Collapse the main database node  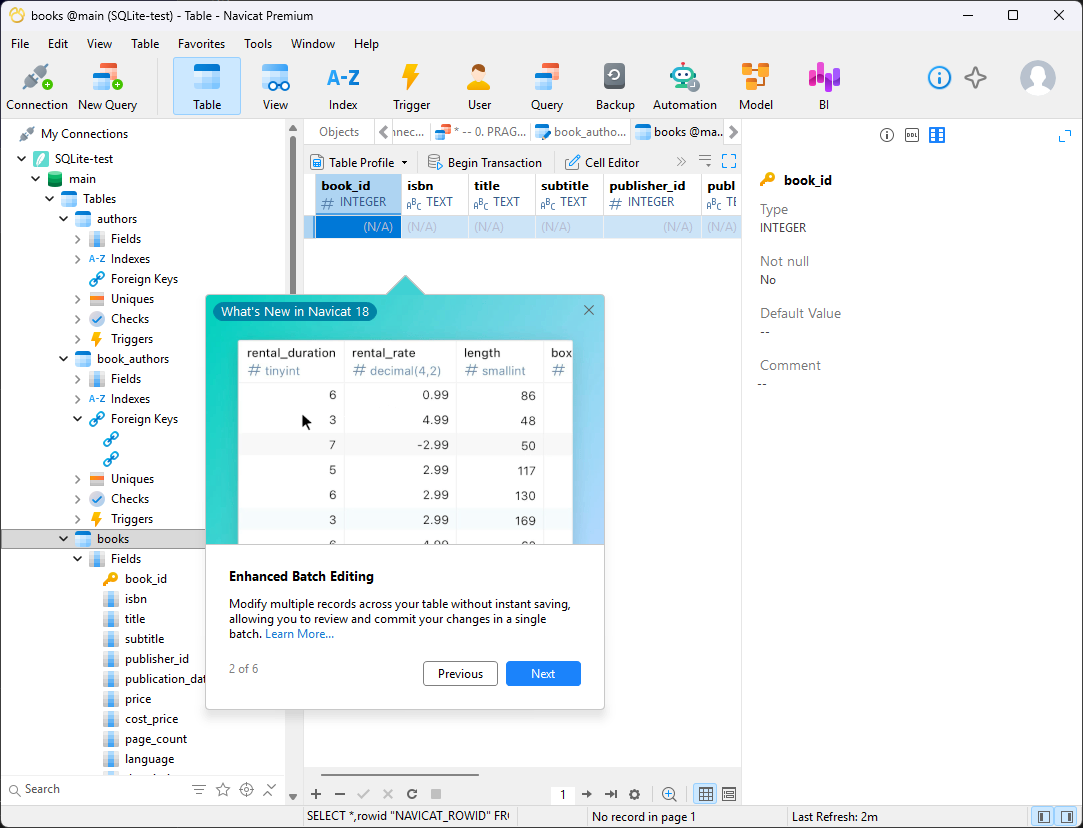tap(35, 179)
